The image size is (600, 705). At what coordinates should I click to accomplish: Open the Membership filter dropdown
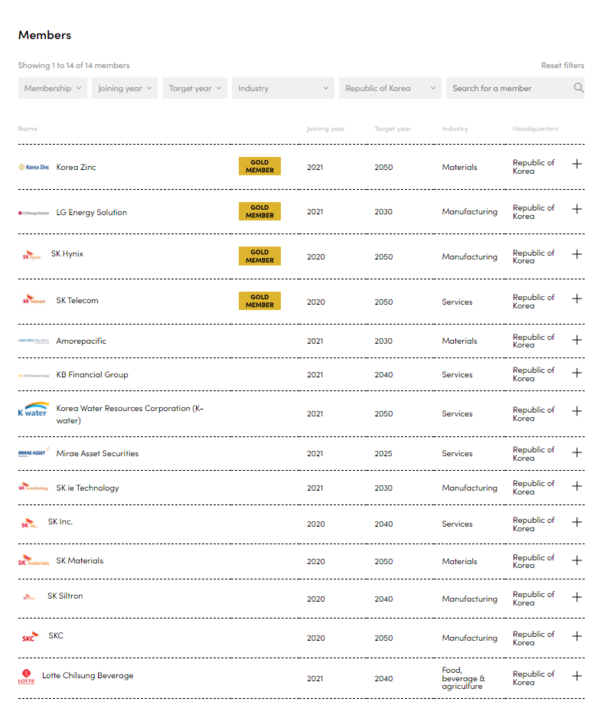pyautogui.click(x=53, y=88)
